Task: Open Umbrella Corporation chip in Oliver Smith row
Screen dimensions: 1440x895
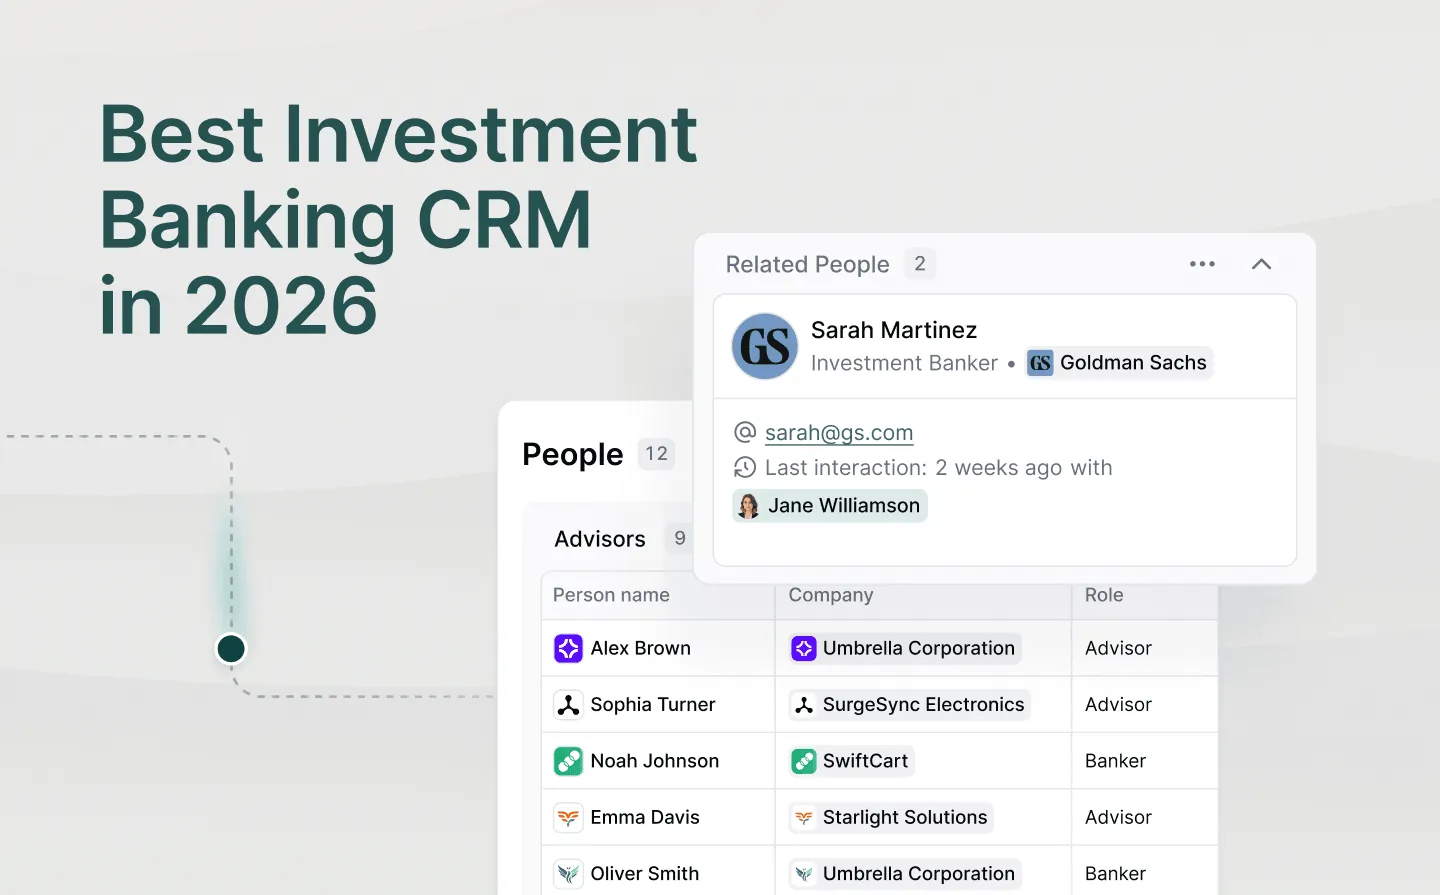Action: pyautogui.click(x=905, y=874)
